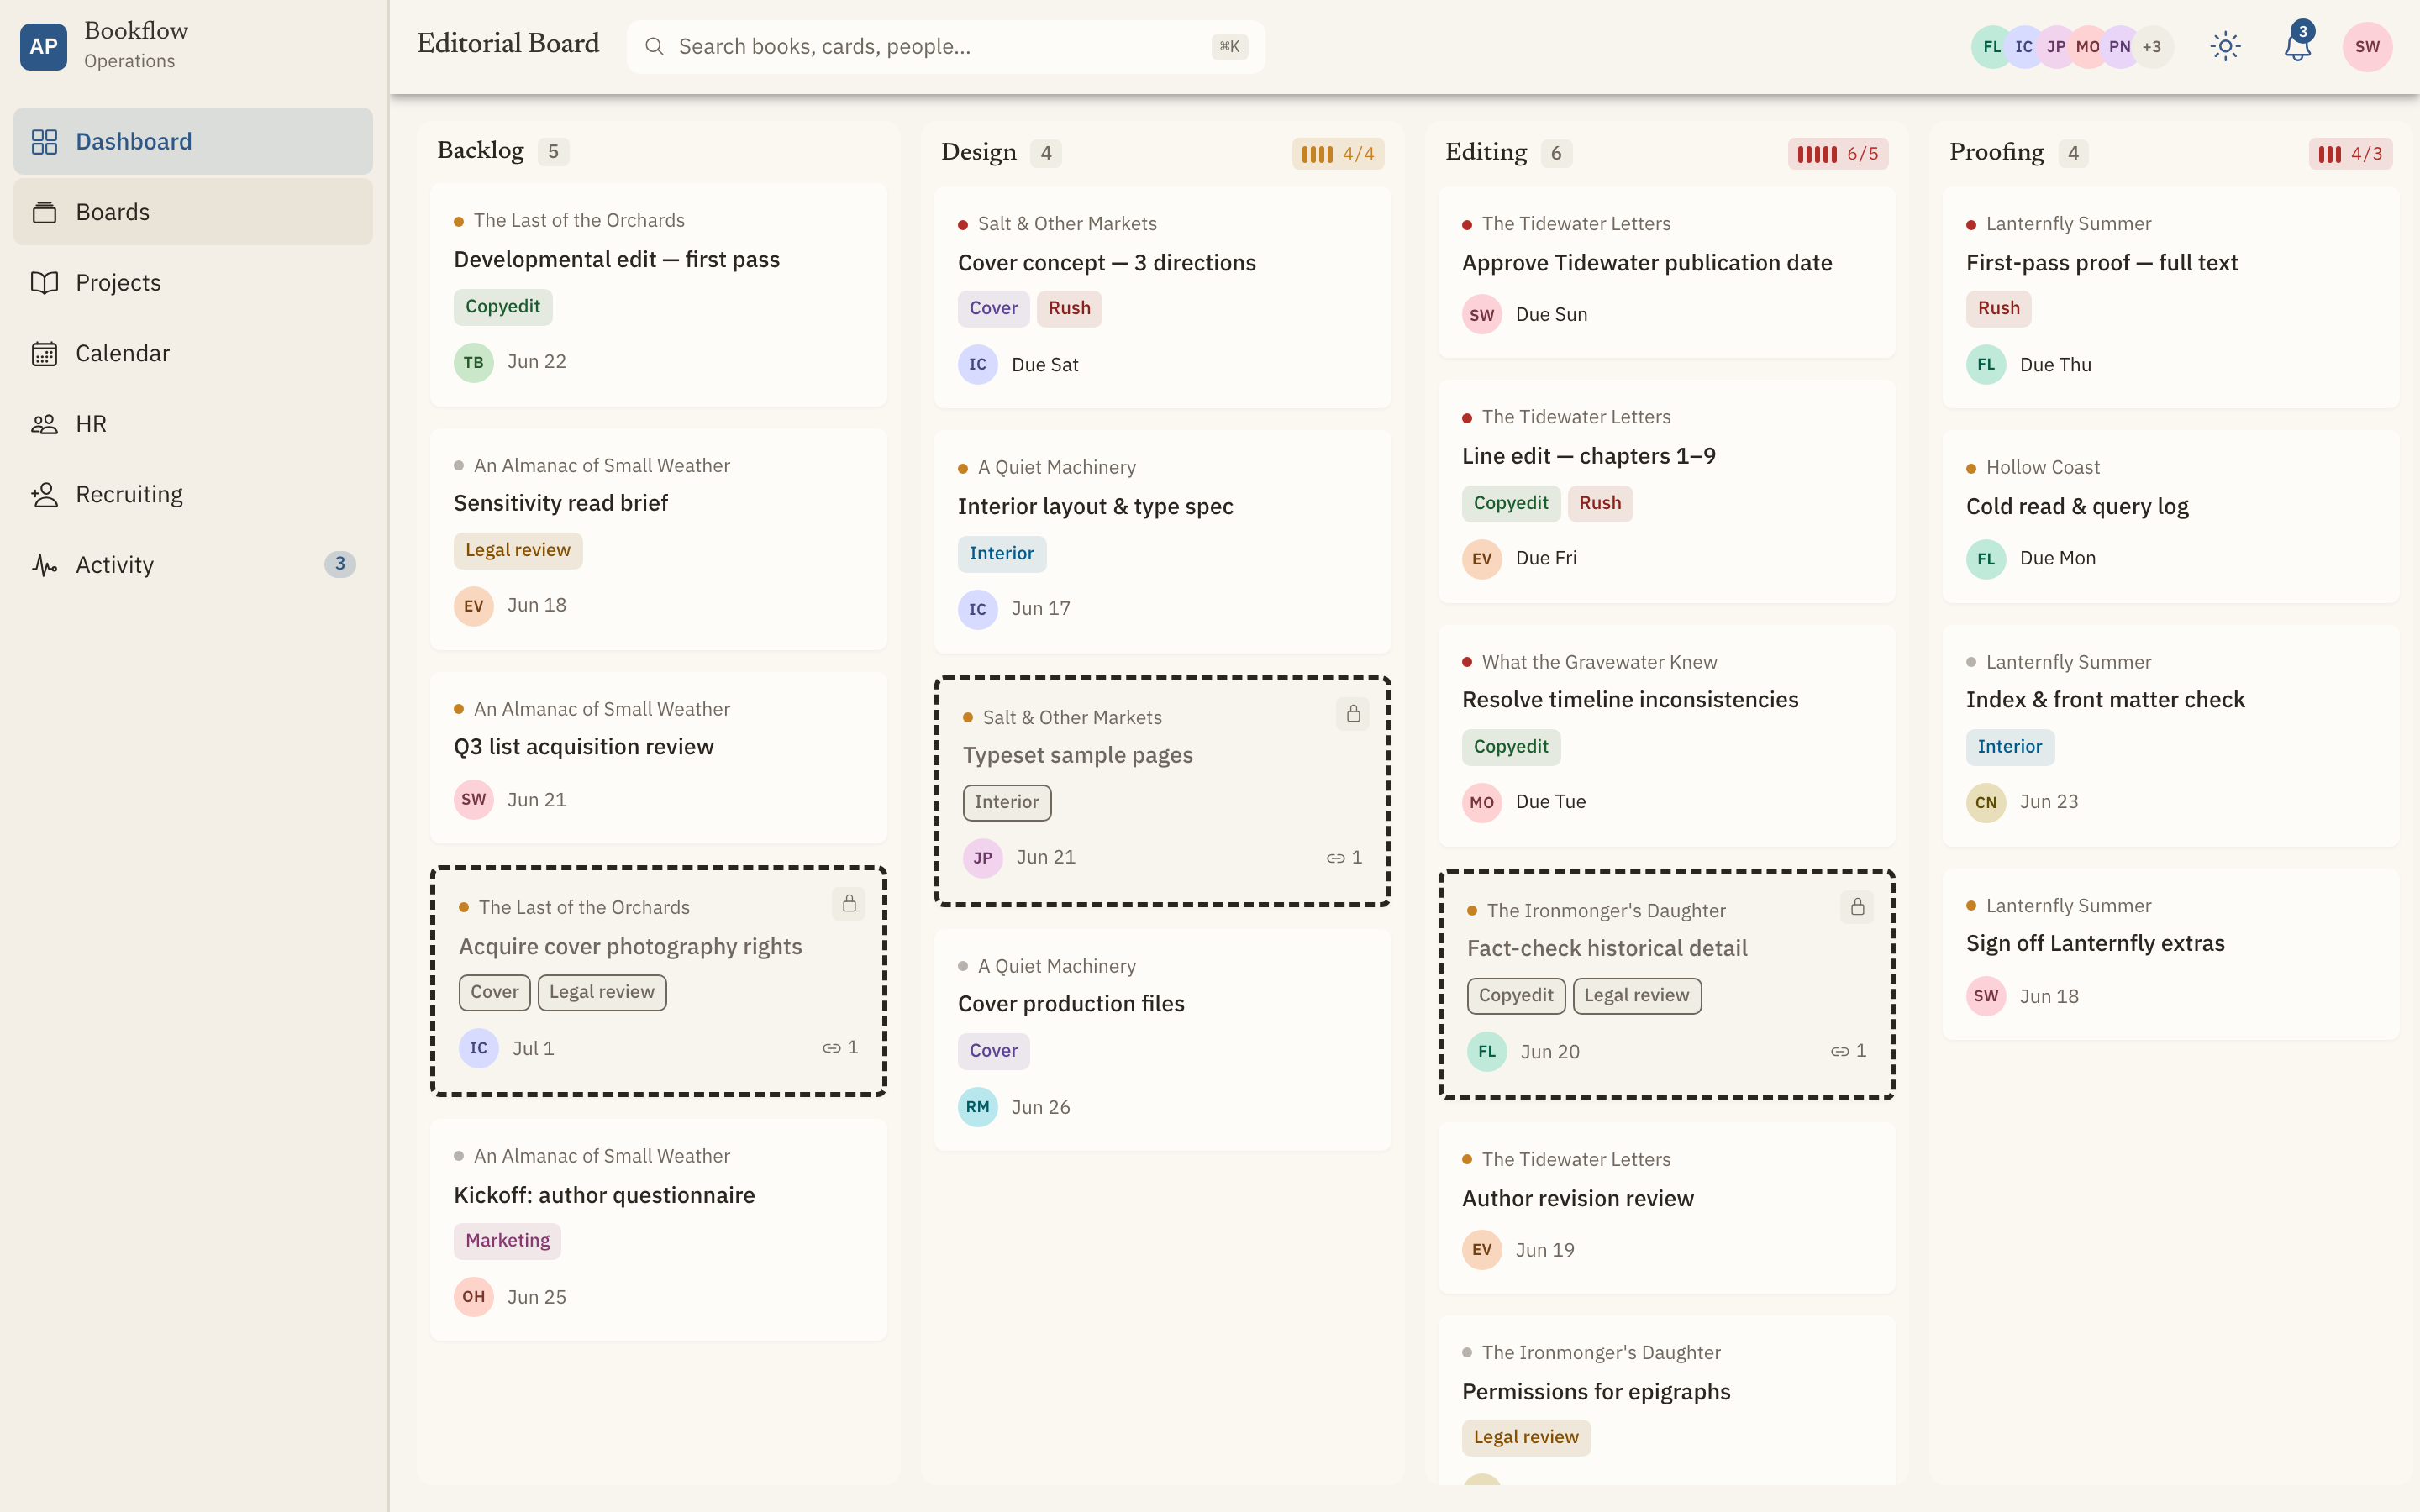Click the Editing WIP limit 6/5 indicator

(x=1838, y=153)
